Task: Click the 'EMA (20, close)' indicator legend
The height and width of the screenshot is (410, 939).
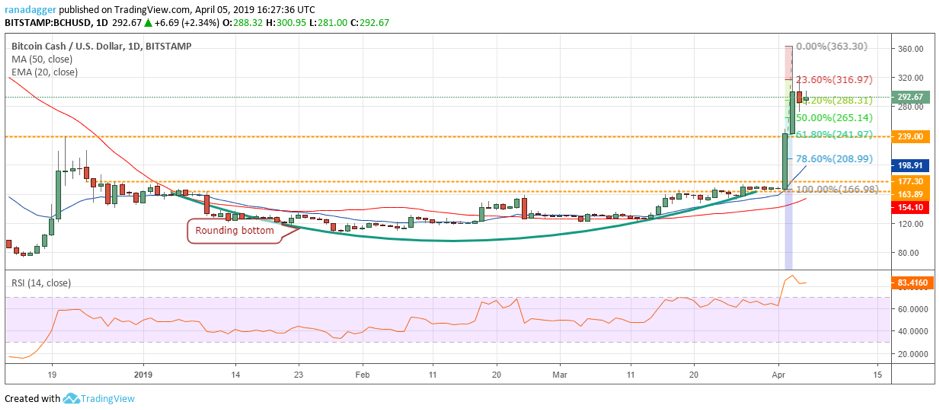Action: tap(46, 72)
